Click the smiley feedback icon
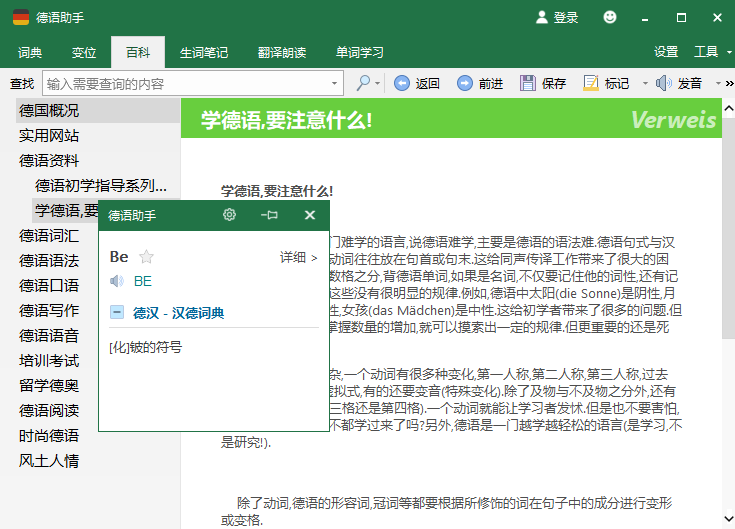This screenshot has height=529, width=735. (610, 17)
